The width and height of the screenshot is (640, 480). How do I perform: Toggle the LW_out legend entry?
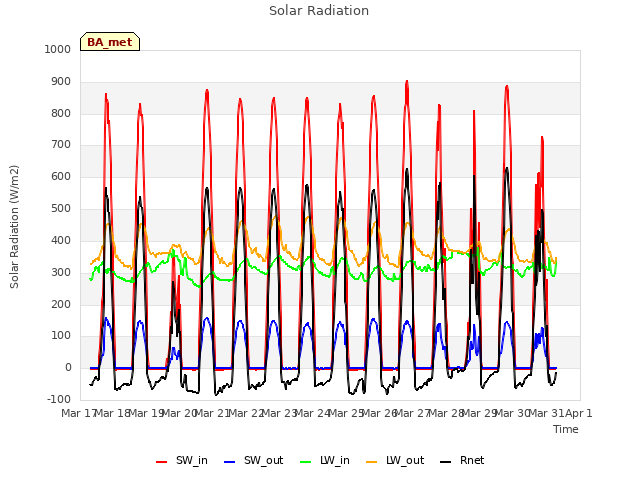[x=395, y=460]
